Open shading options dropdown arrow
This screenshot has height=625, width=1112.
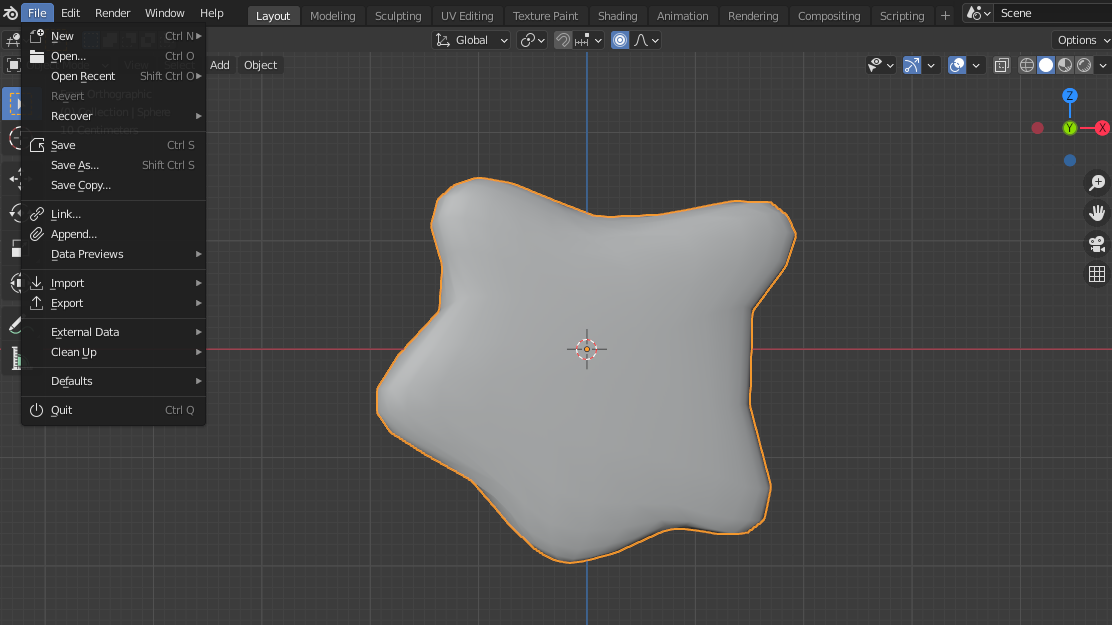pyautogui.click(x=1103, y=65)
